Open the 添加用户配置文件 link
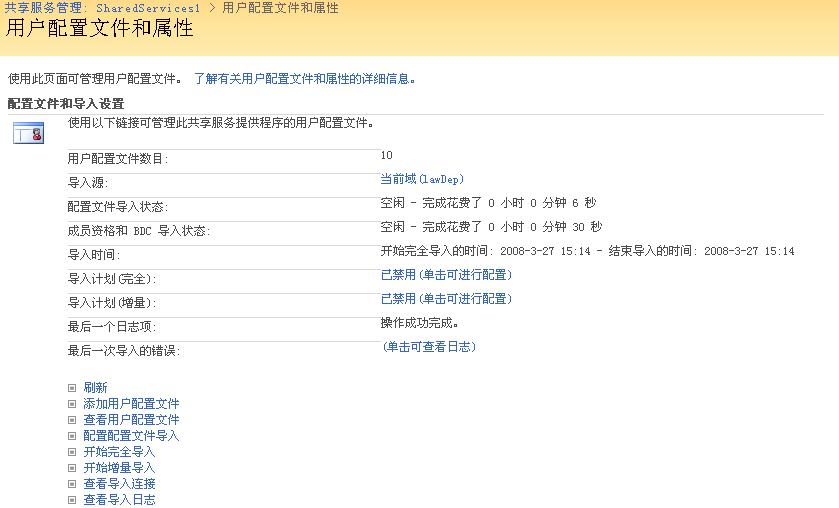 coord(132,404)
